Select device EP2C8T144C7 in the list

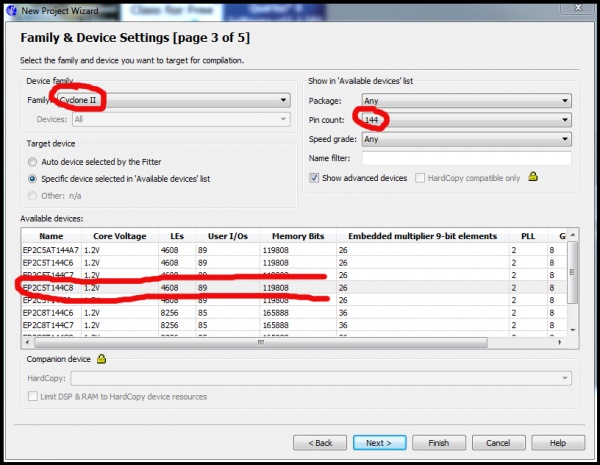click(x=294, y=325)
